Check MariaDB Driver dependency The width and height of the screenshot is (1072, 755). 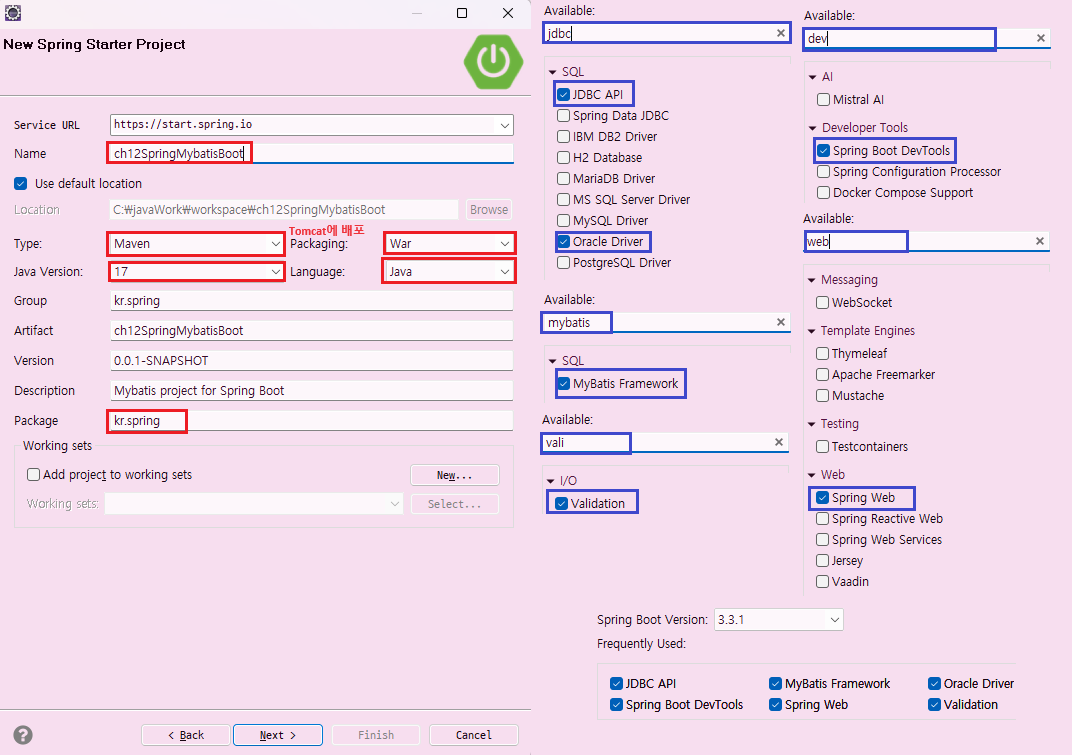pos(563,178)
